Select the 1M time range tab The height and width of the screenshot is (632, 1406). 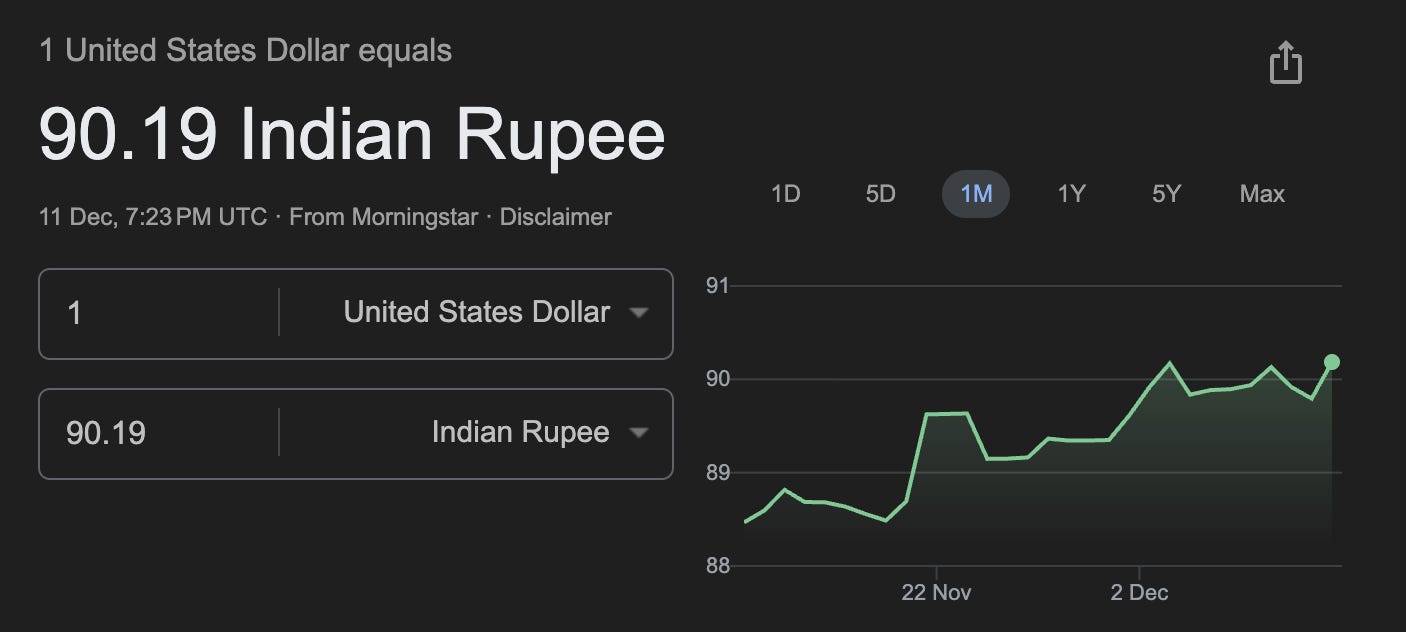click(x=976, y=194)
